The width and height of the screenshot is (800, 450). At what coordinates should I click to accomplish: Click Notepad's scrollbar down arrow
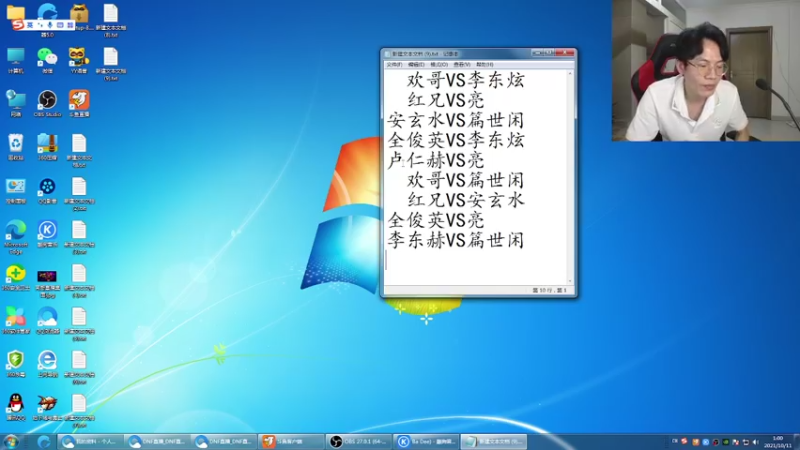570,281
